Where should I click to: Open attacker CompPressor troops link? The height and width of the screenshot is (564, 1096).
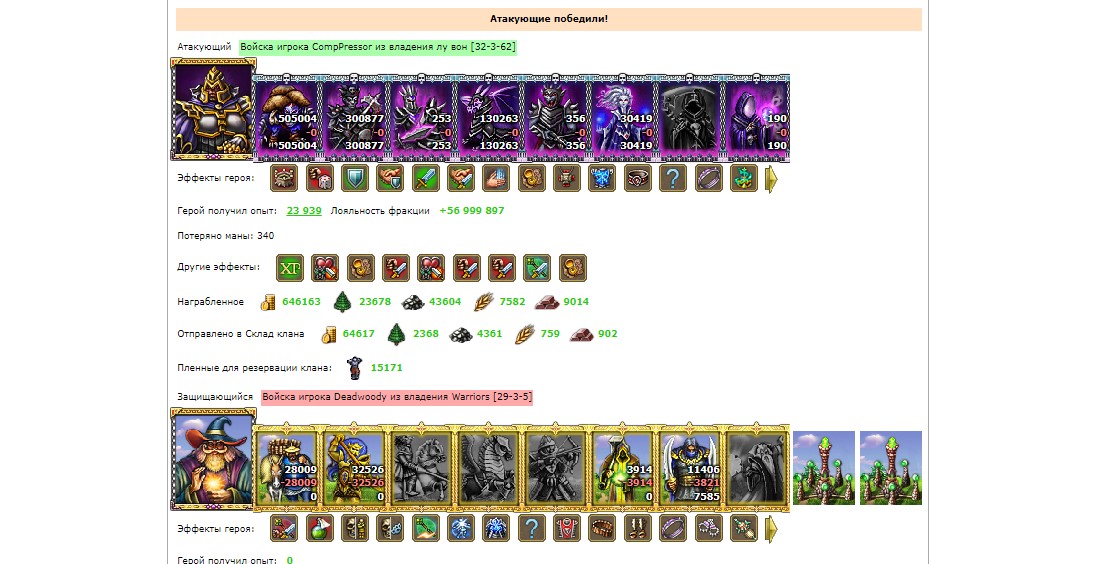click(x=377, y=47)
